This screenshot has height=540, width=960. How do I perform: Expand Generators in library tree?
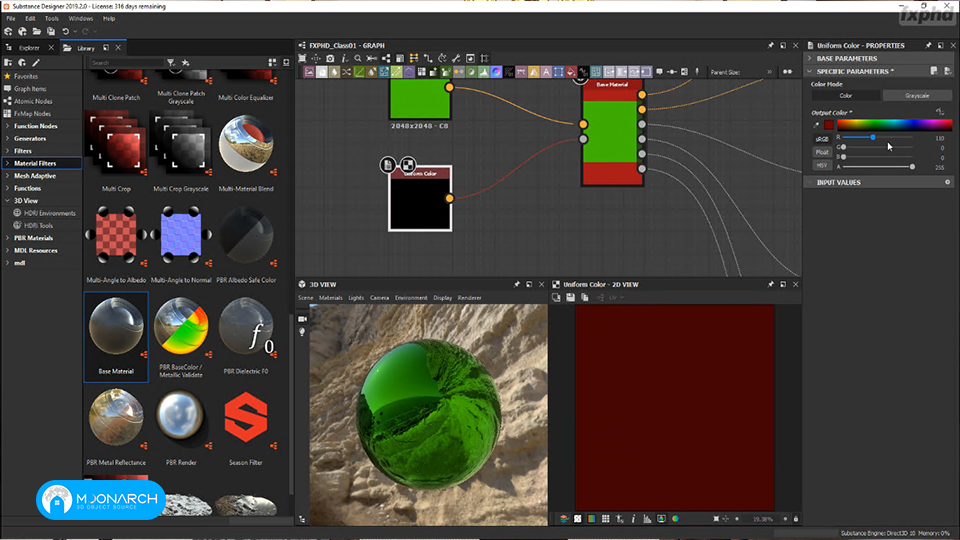[7, 138]
